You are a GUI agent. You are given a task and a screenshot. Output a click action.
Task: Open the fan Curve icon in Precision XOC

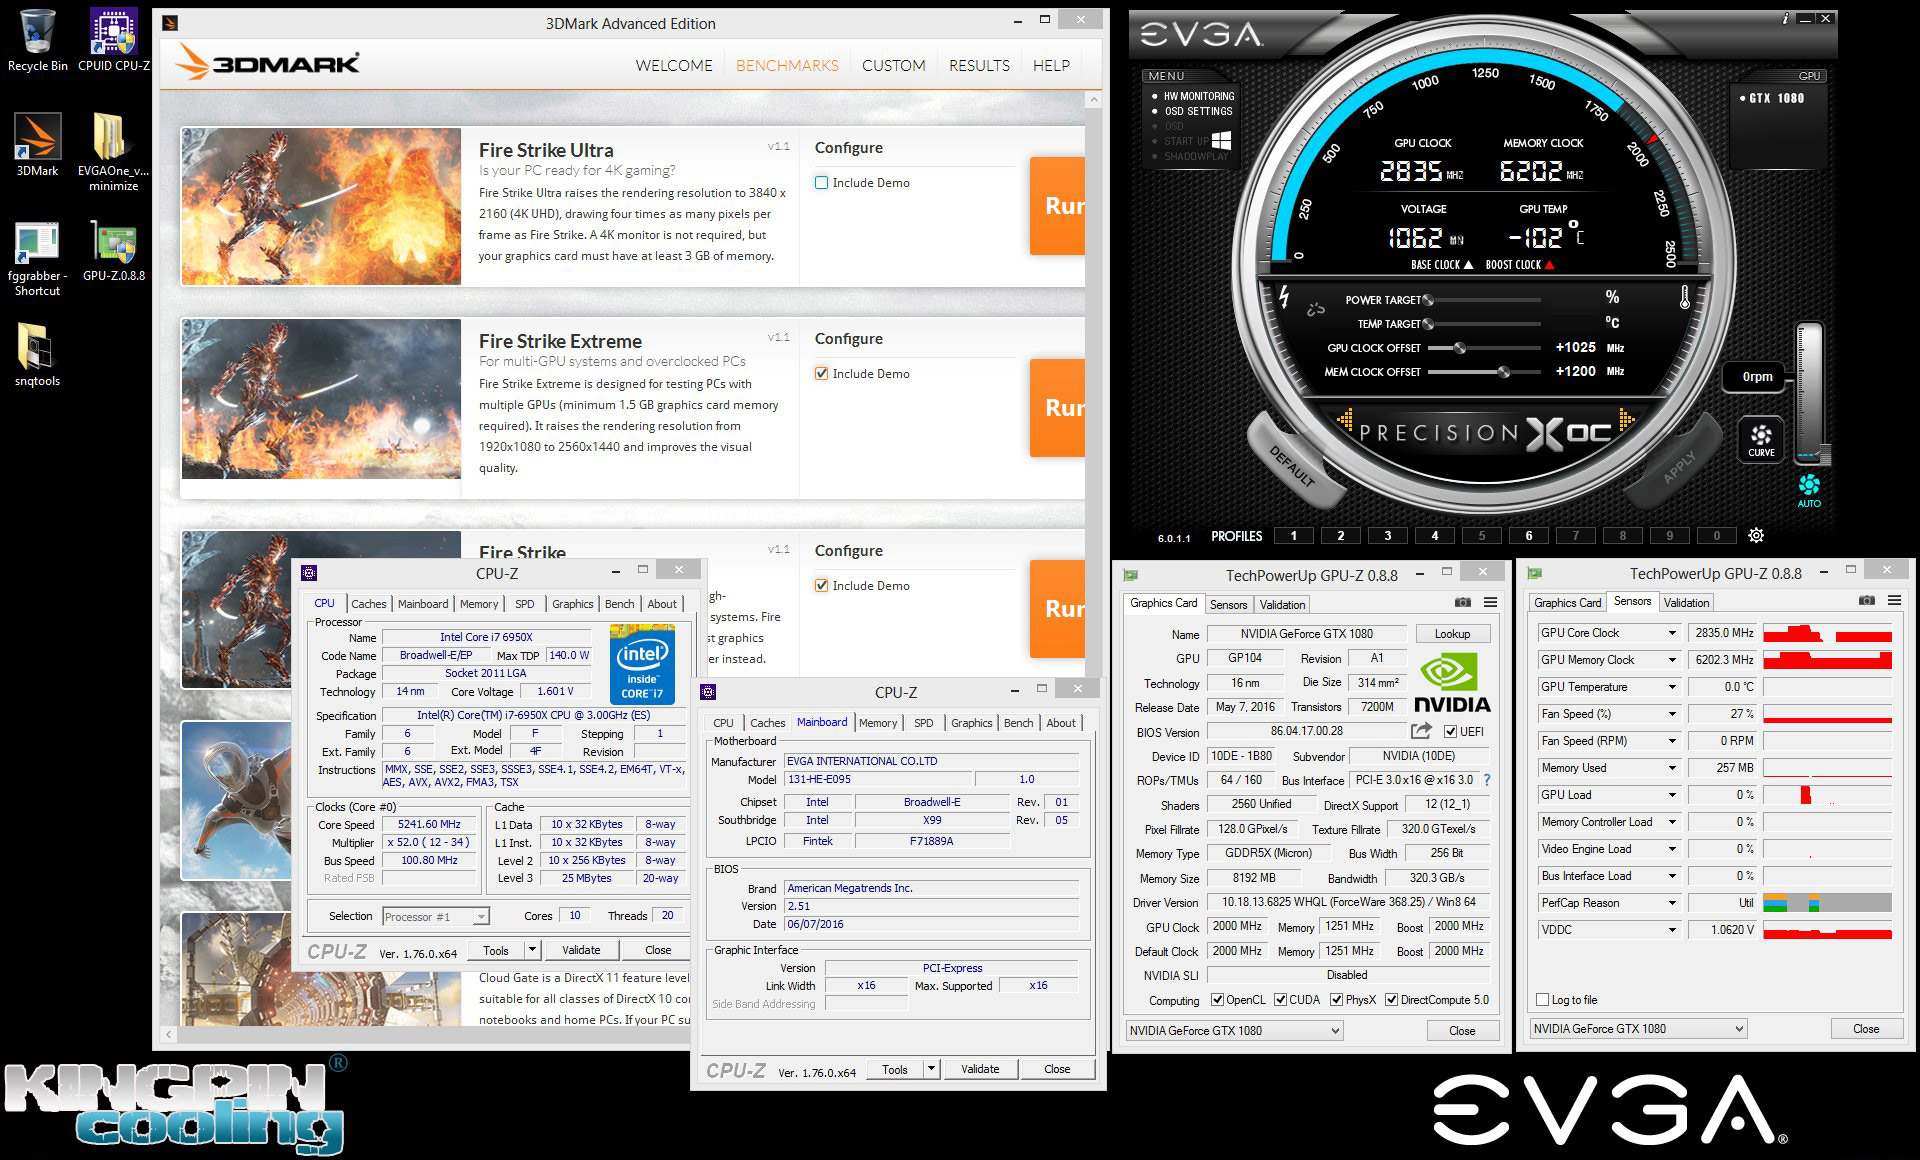pyautogui.click(x=1761, y=438)
